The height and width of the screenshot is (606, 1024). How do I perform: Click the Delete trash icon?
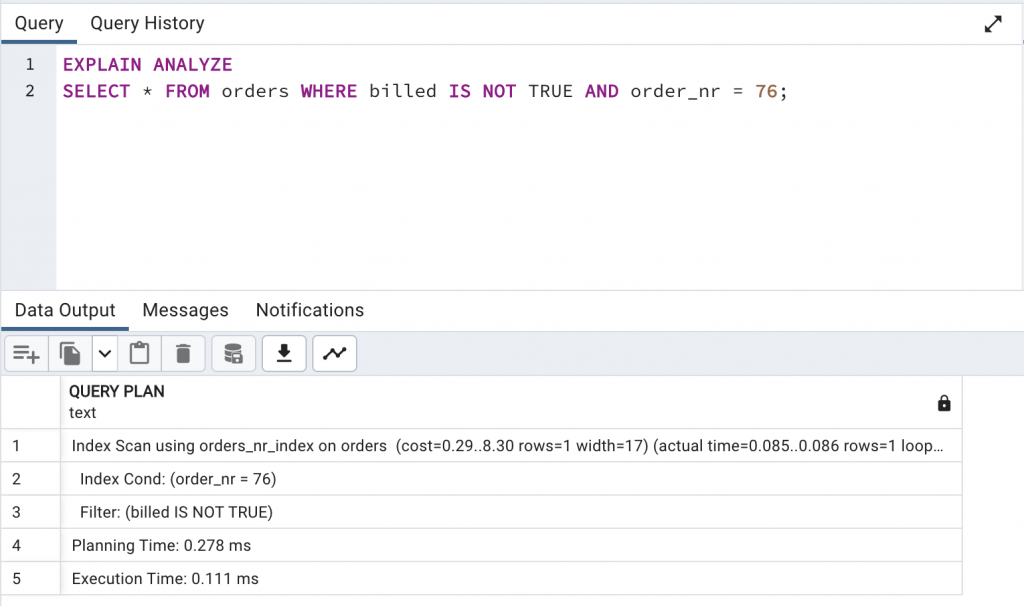(184, 354)
